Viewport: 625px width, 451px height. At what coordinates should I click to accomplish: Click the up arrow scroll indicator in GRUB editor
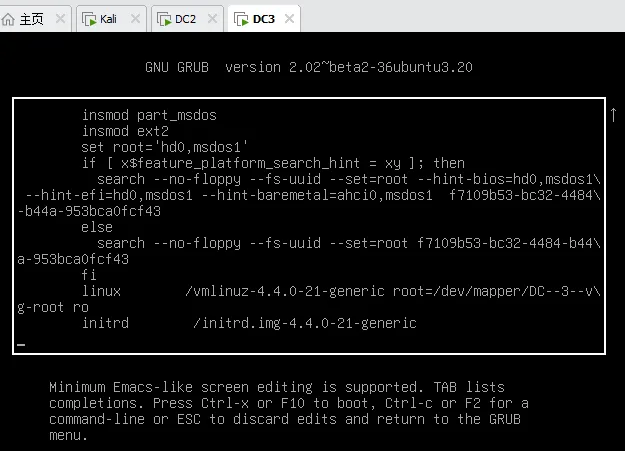(x=613, y=115)
